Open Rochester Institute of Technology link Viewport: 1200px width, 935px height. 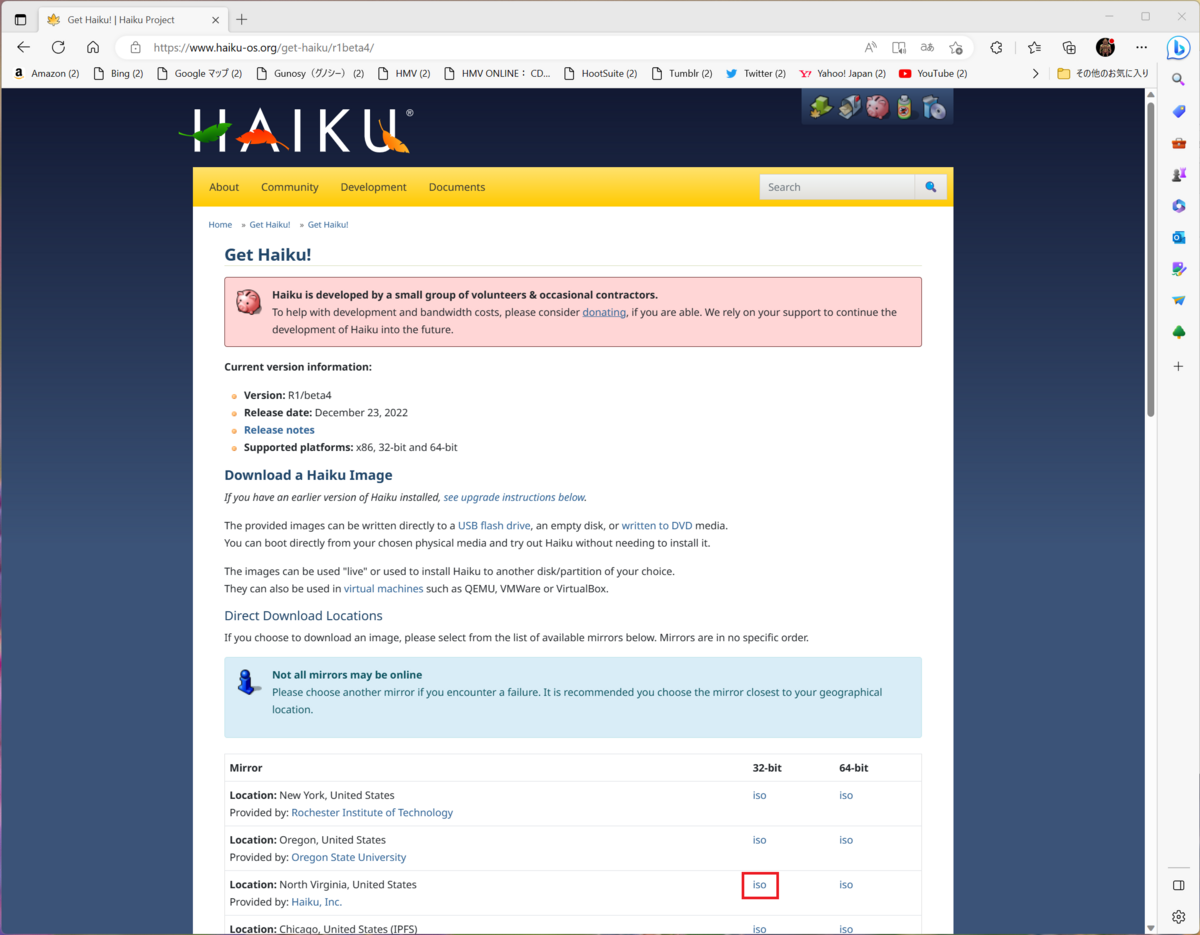(x=372, y=813)
